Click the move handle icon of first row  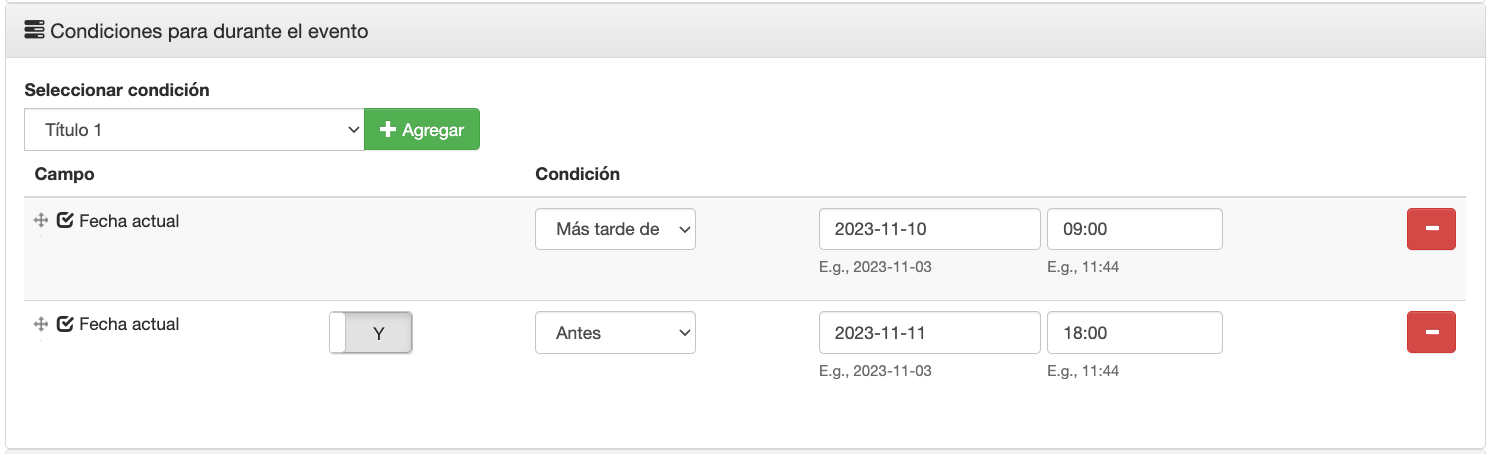point(41,221)
